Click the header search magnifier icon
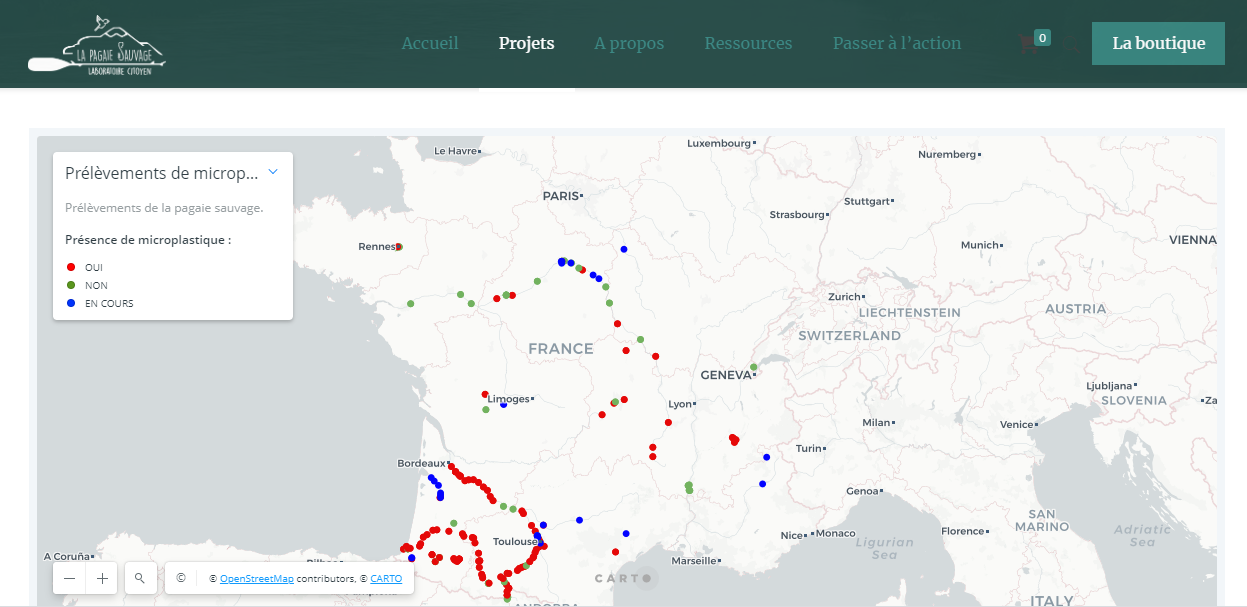 [x=1071, y=44]
